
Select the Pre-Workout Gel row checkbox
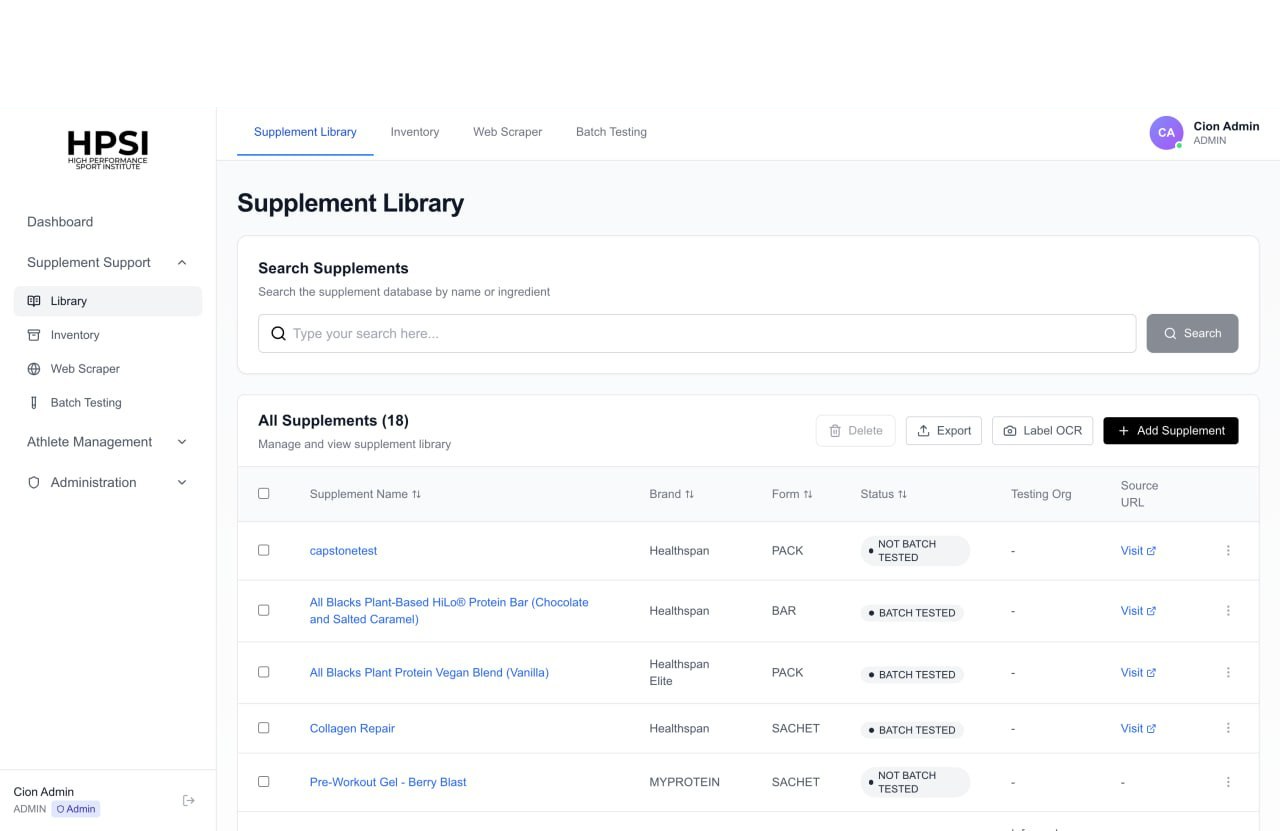[x=264, y=781]
